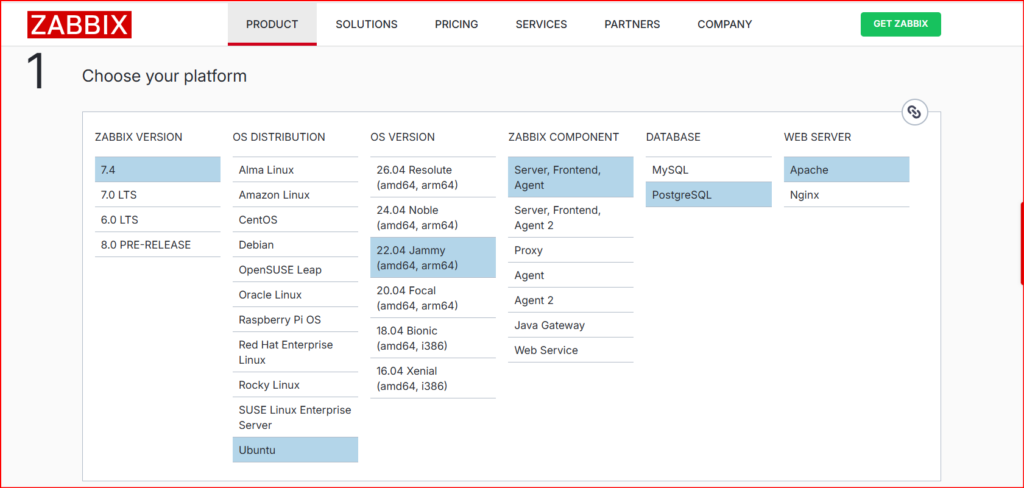Choose Raspberry Pi OS distribution
This screenshot has width=1024, height=488.
point(295,319)
